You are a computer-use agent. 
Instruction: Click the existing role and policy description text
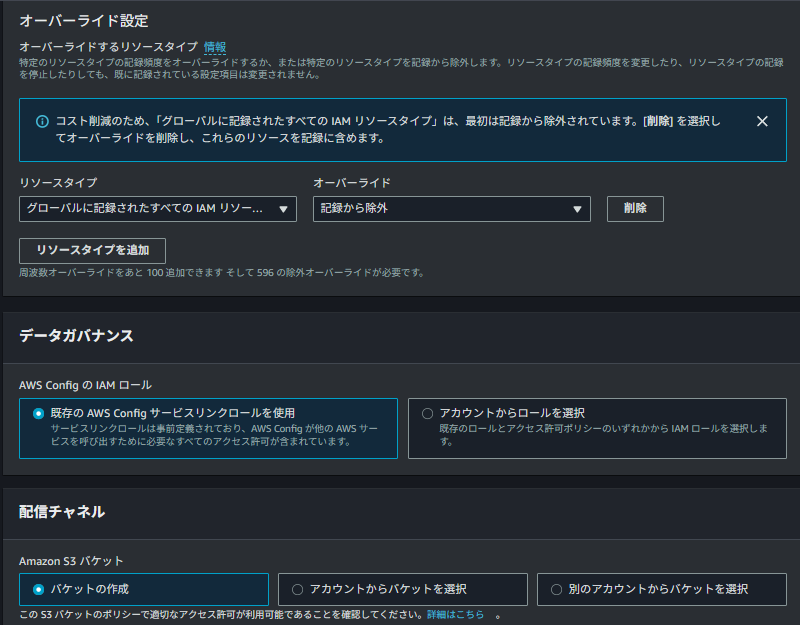pos(603,434)
